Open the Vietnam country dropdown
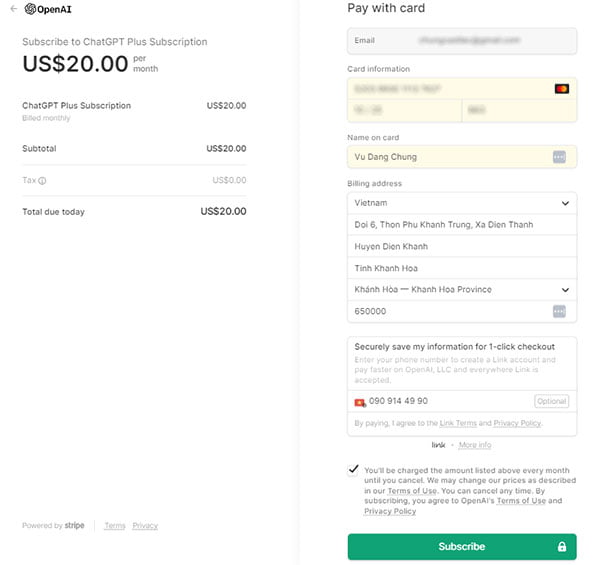This screenshot has height=565, width=600. pos(462,203)
